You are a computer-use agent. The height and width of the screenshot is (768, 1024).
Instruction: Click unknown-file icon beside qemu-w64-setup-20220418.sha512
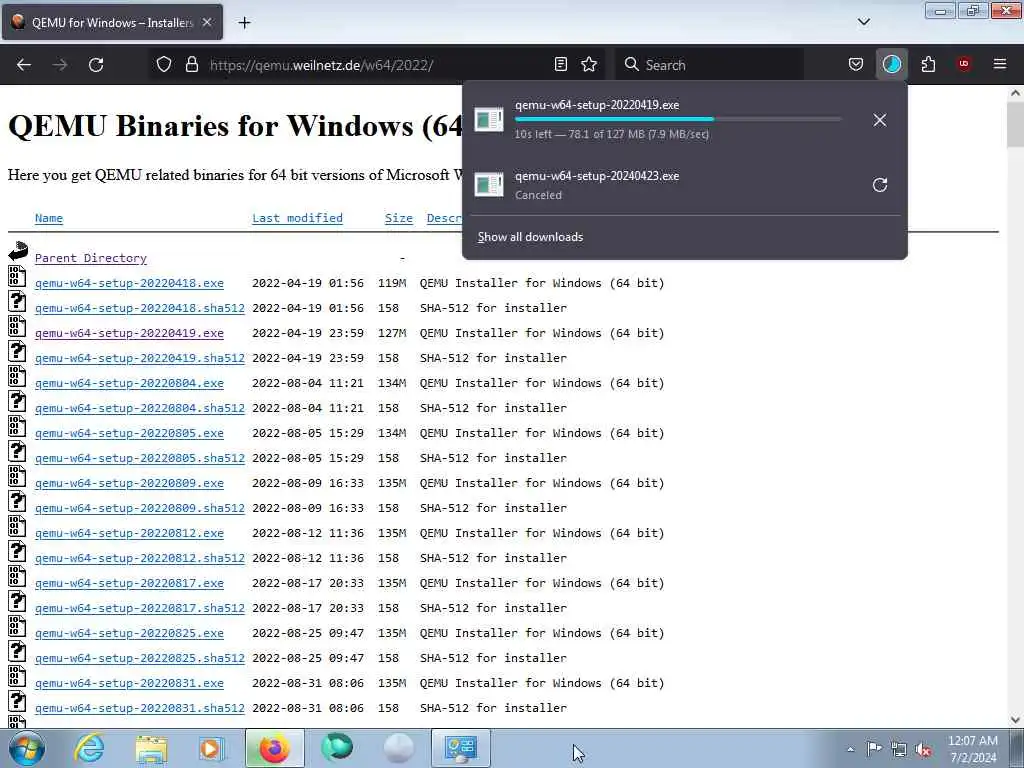[x=17, y=301]
